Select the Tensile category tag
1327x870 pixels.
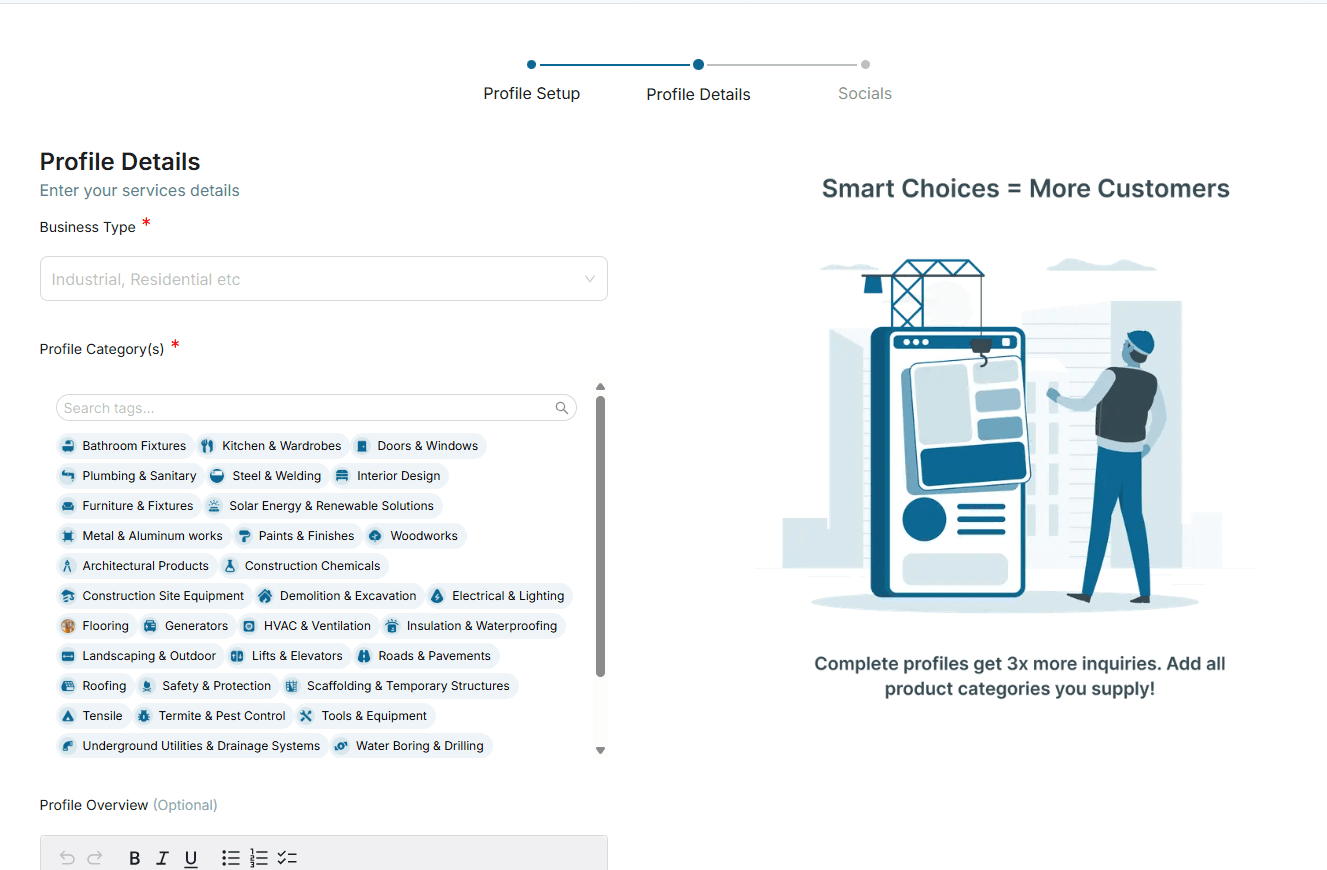pos(92,716)
